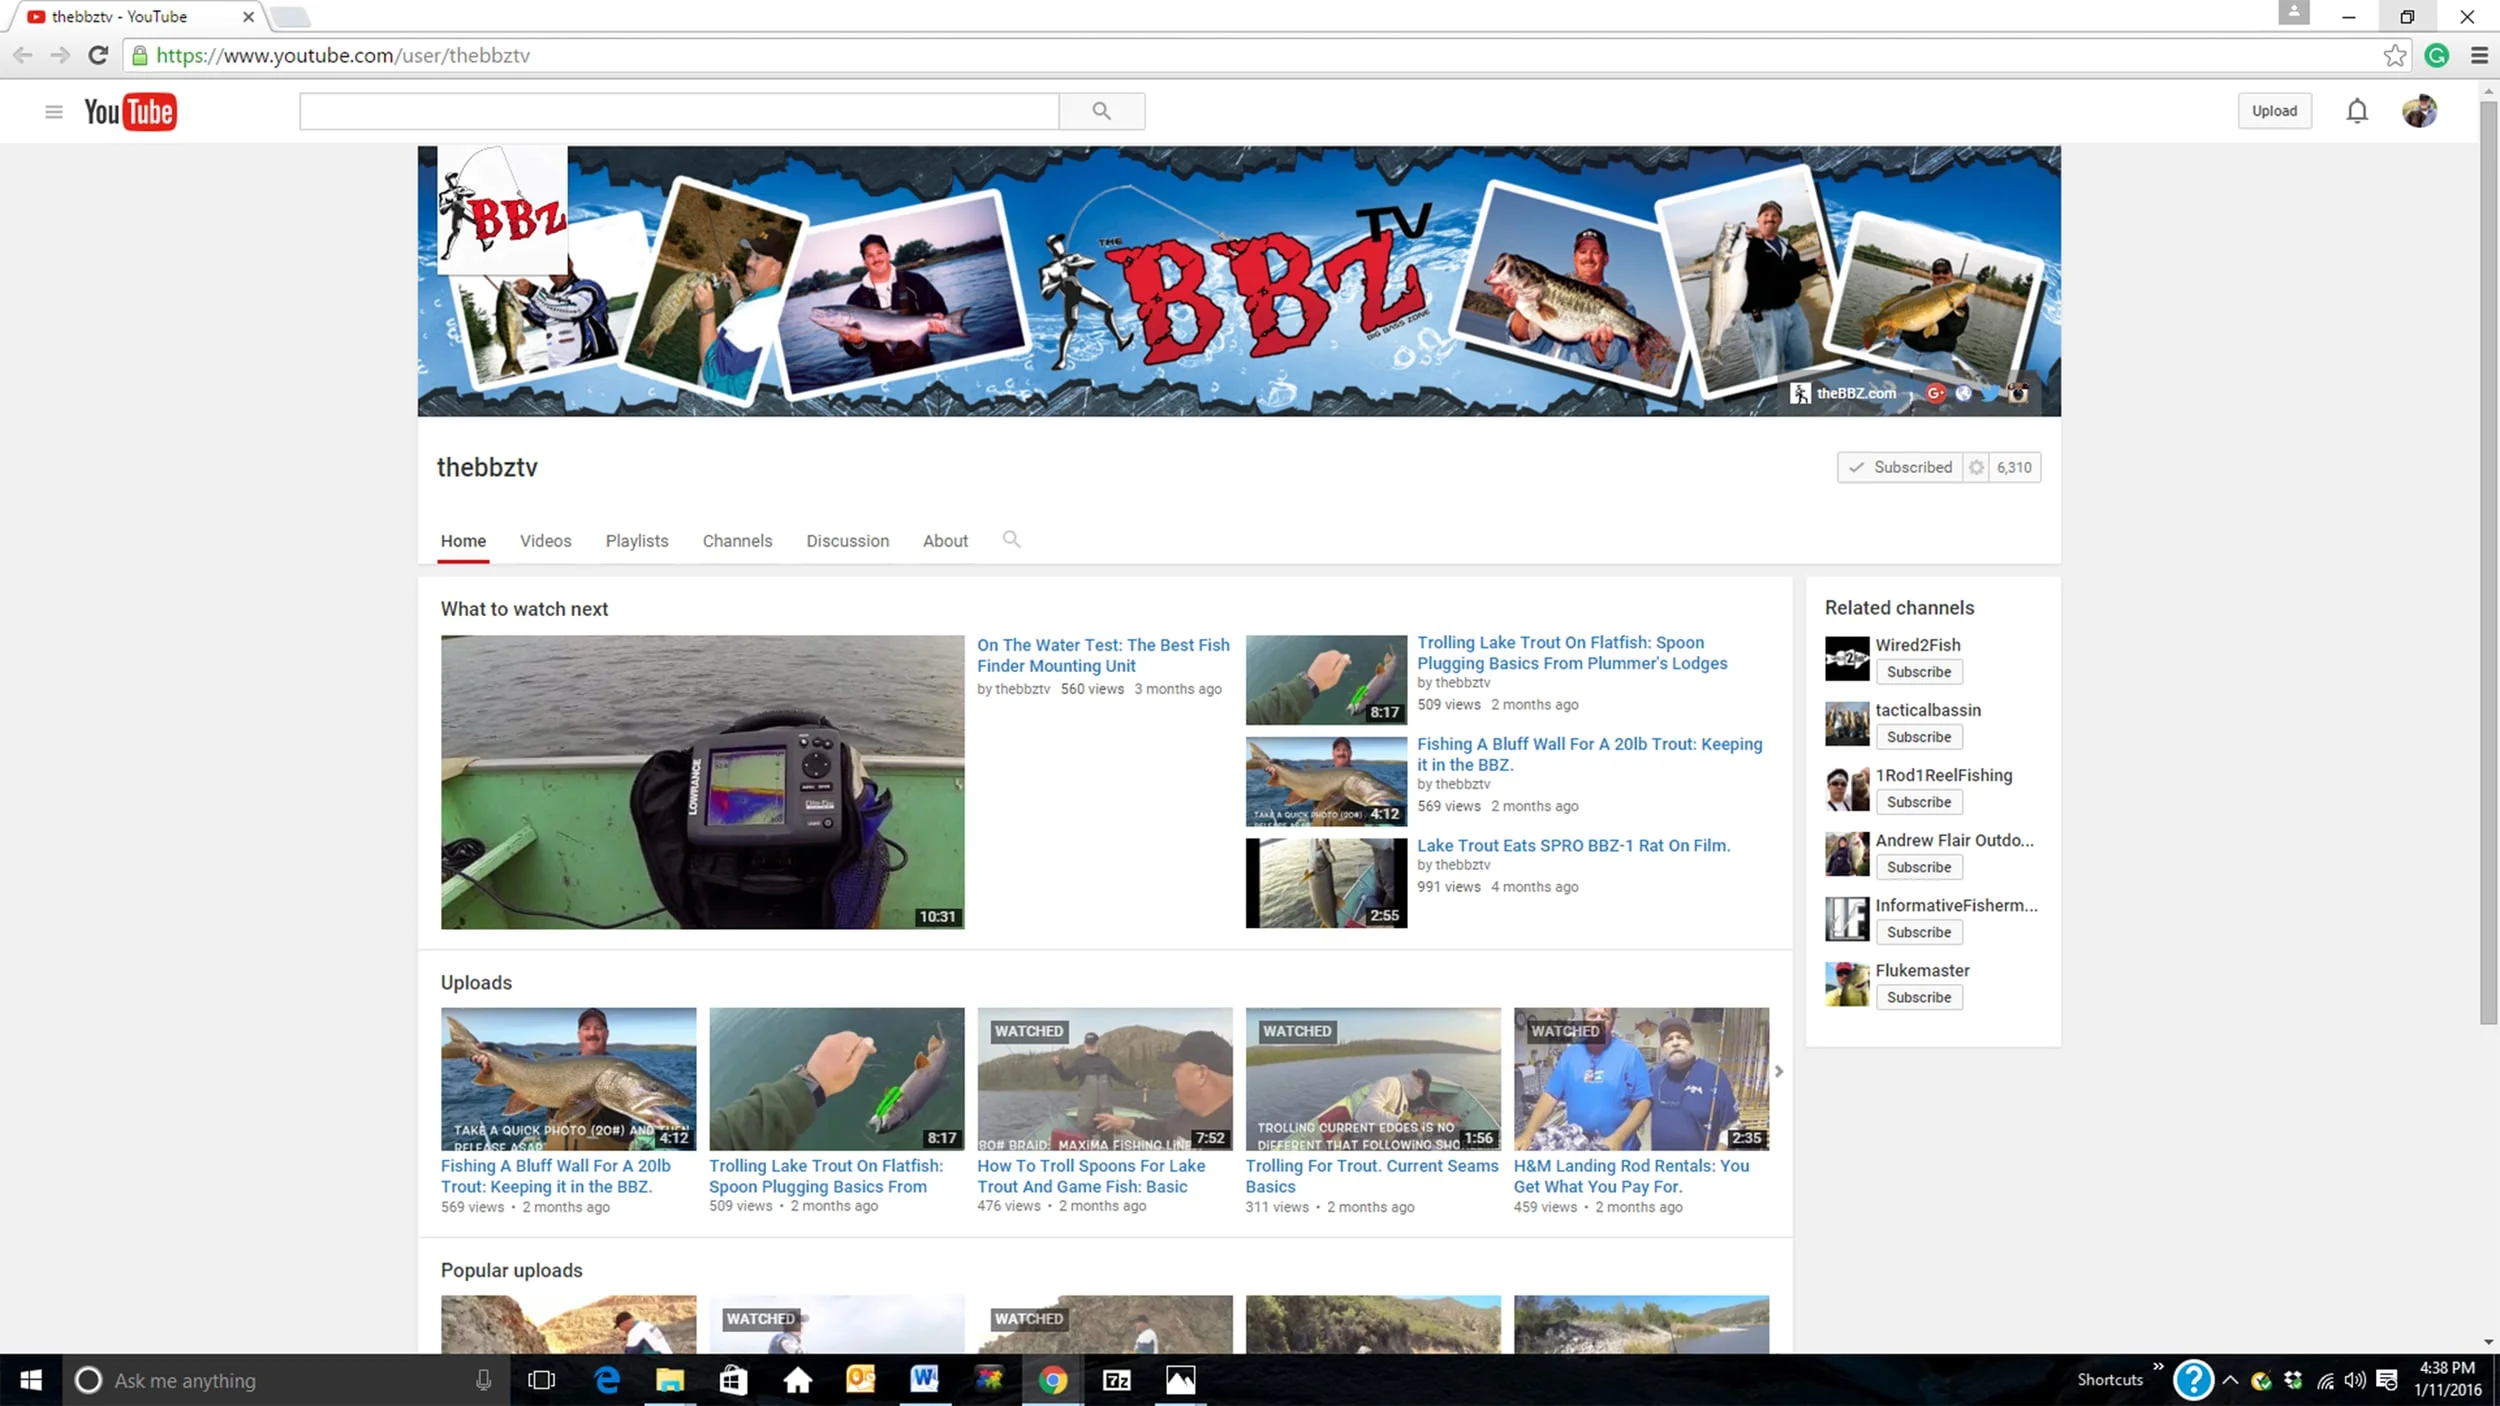Open Task View in the taskbar
This screenshot has height=1406, width=2500.
tap(541, 1380)
